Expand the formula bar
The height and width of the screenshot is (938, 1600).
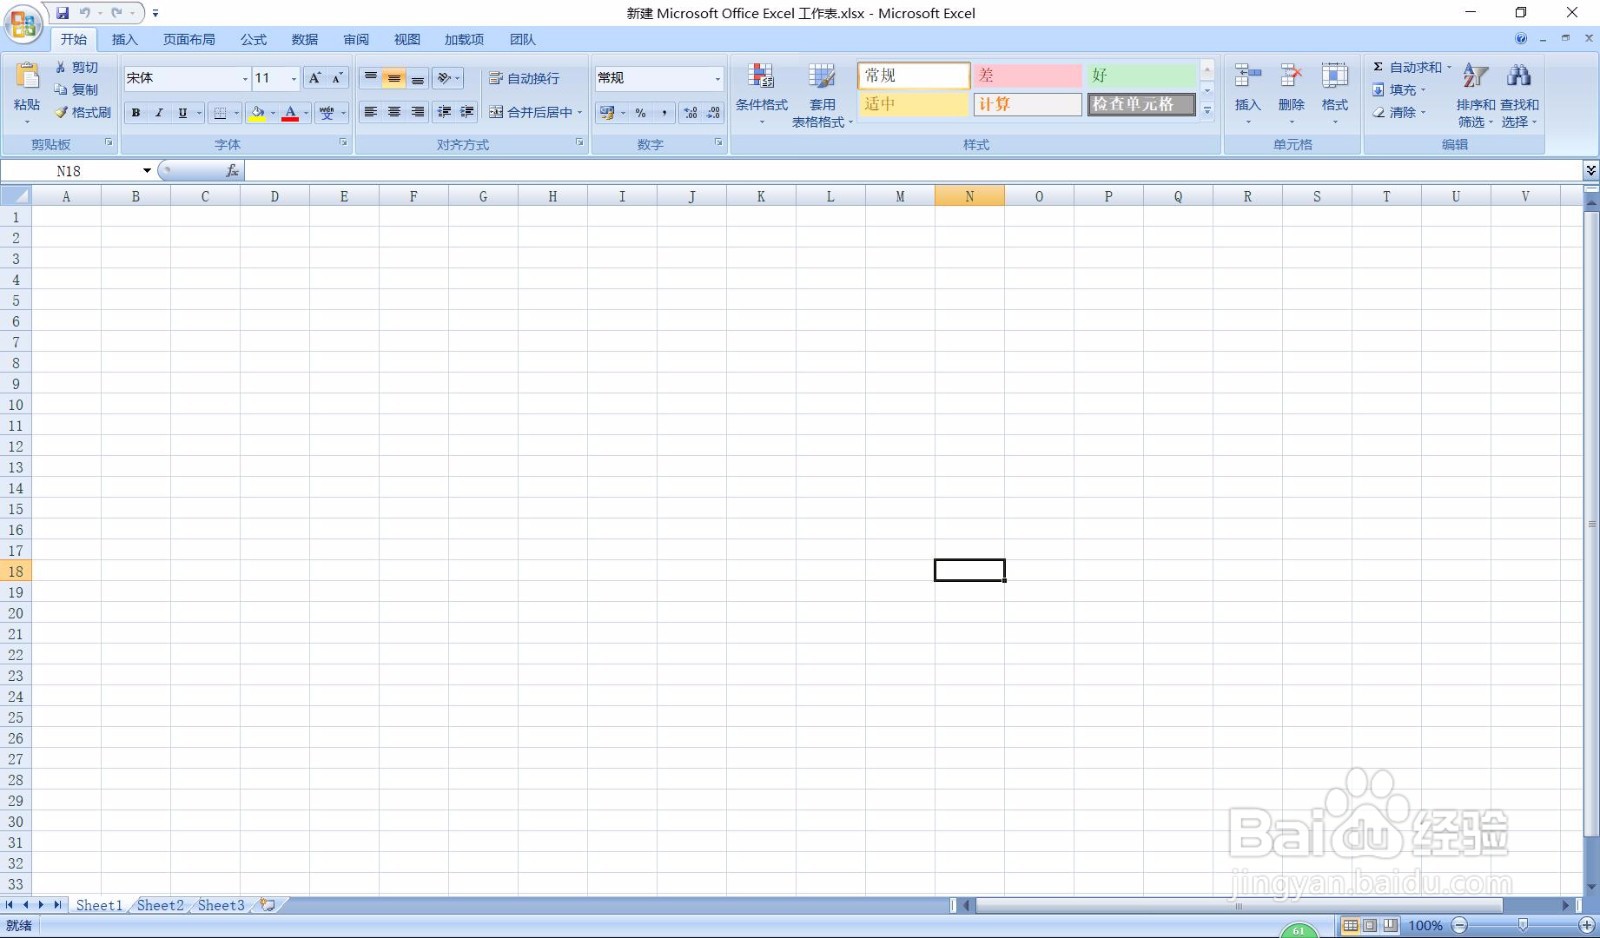(x=1591, y=171)
